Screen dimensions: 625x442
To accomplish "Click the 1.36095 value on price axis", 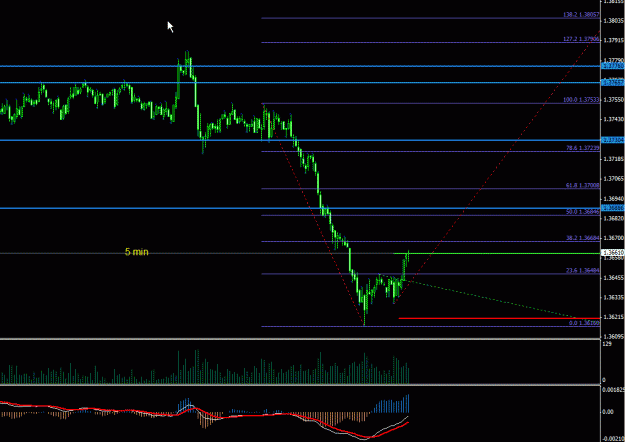I will 614,337.
